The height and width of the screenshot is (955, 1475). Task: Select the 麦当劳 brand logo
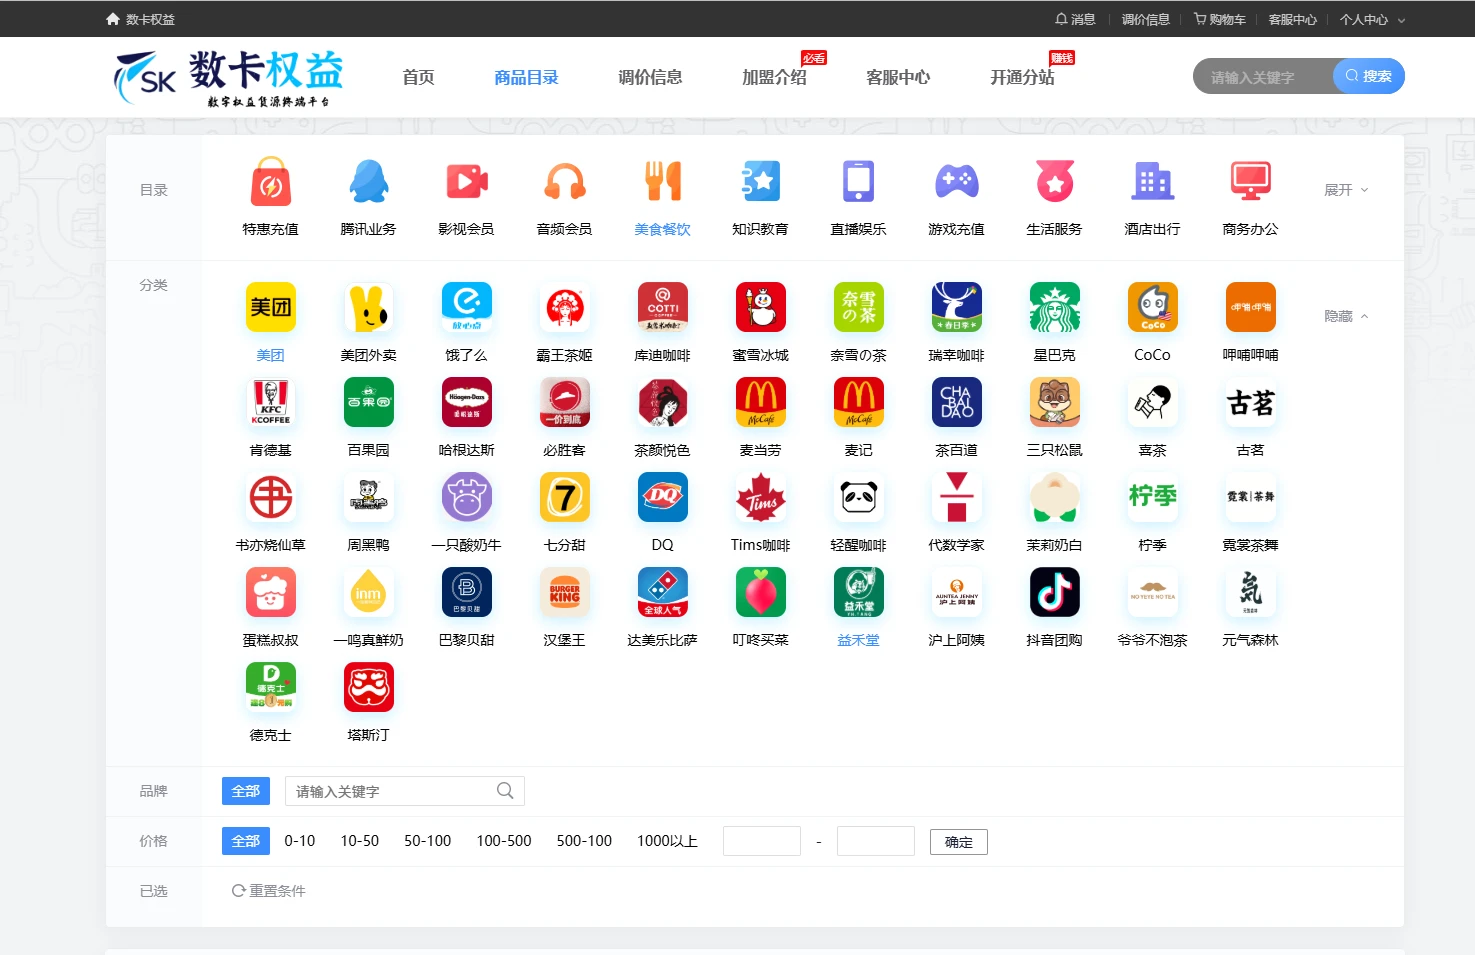tap(761, 402)
